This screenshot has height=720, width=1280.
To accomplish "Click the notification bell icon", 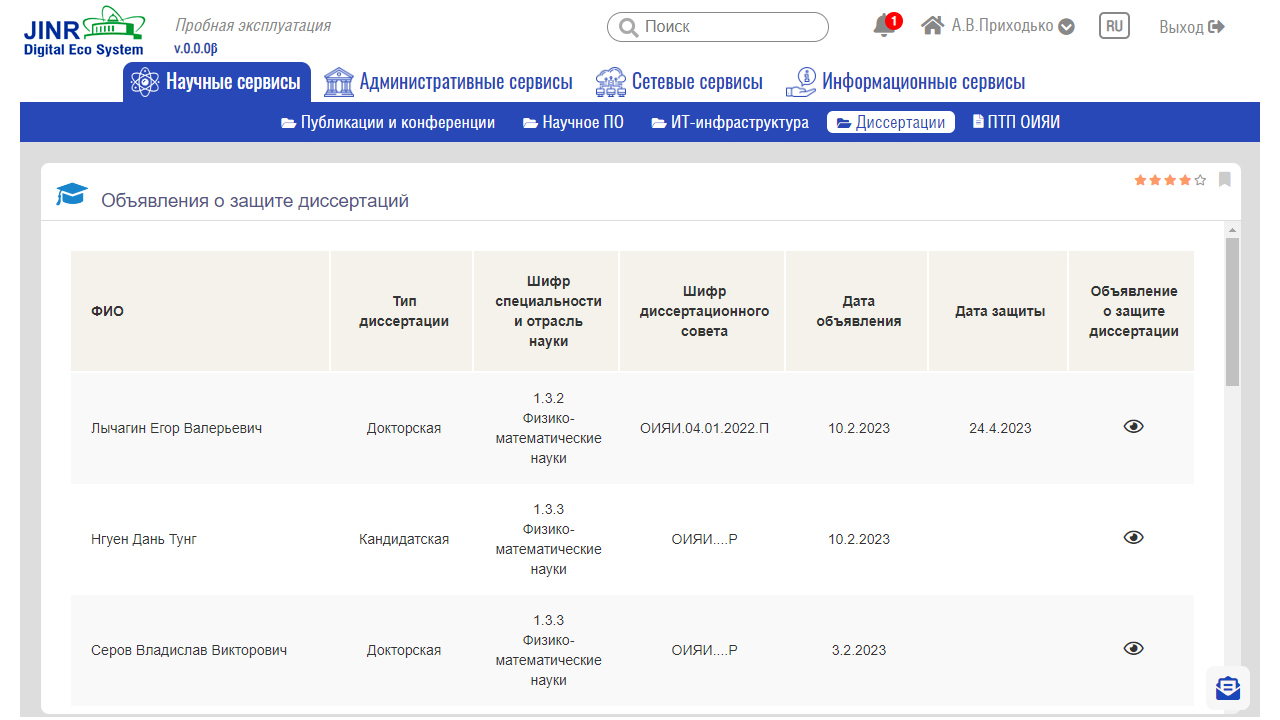I will 884,26.
